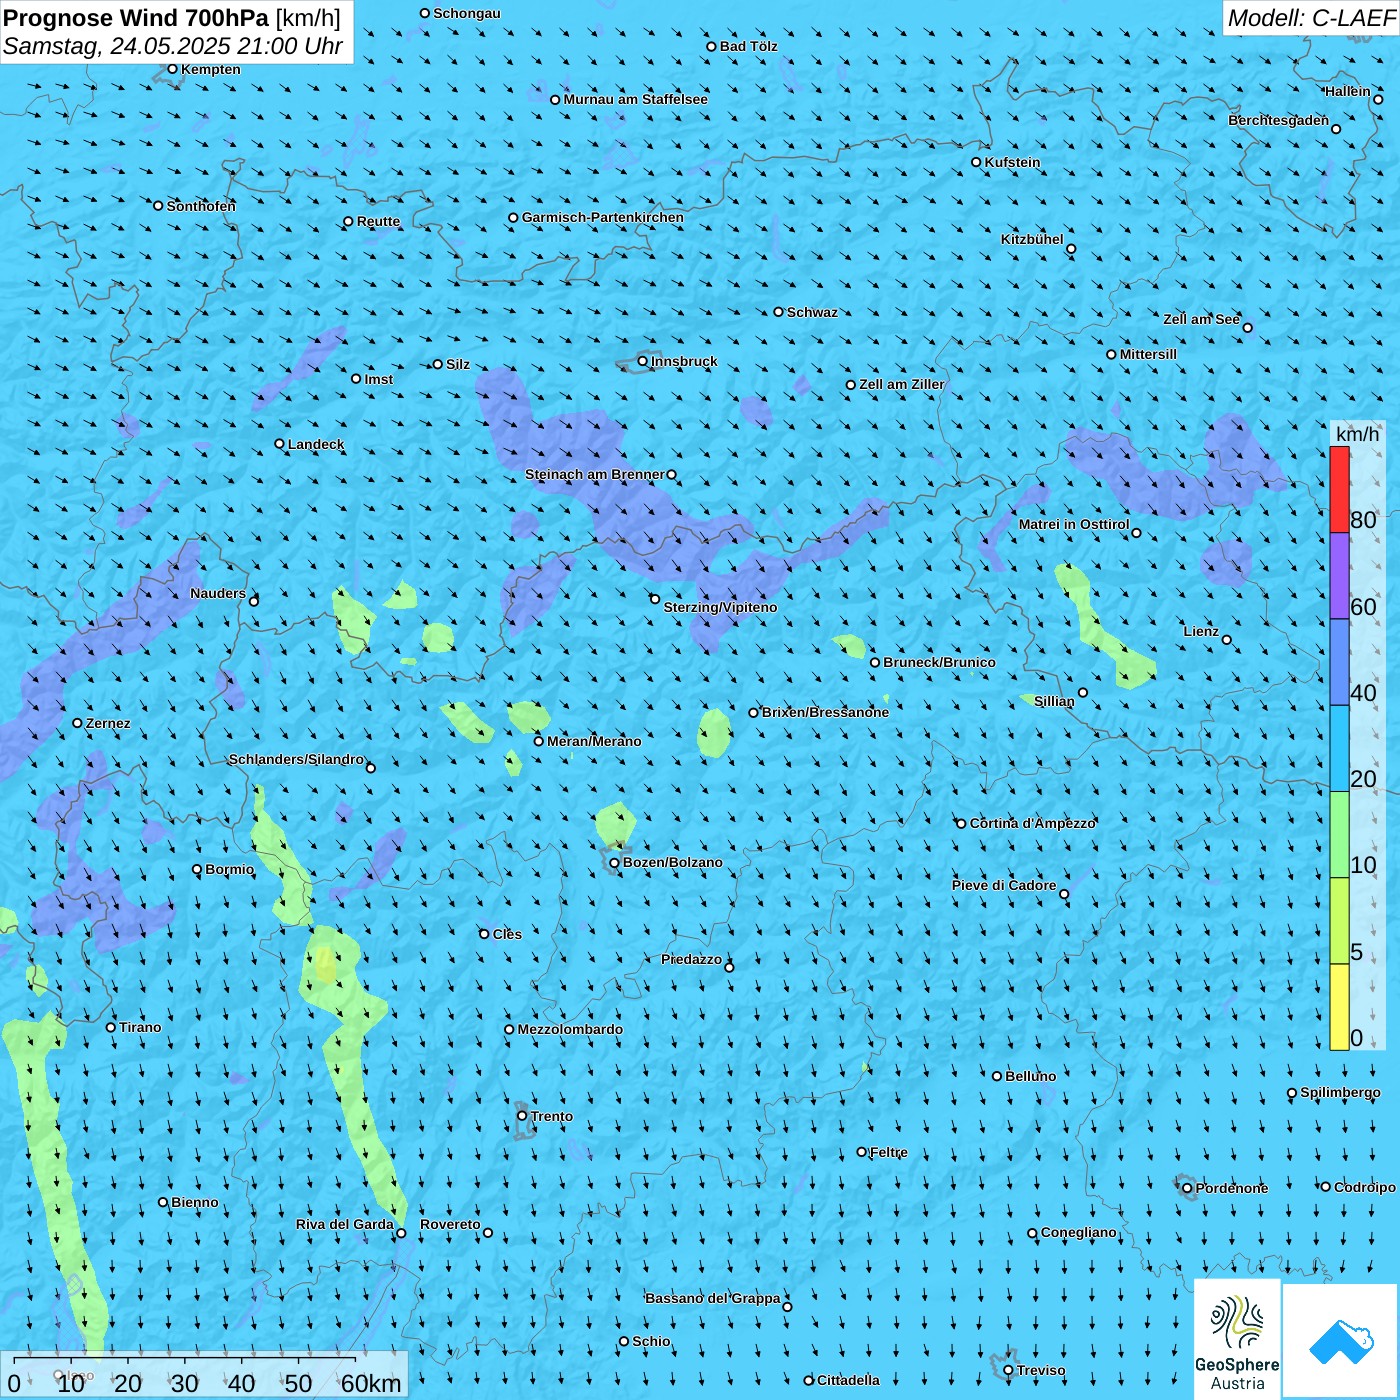Click the Zell am Ziller label
This screenshot has width=1400, height=1400.
click(902, 384)
